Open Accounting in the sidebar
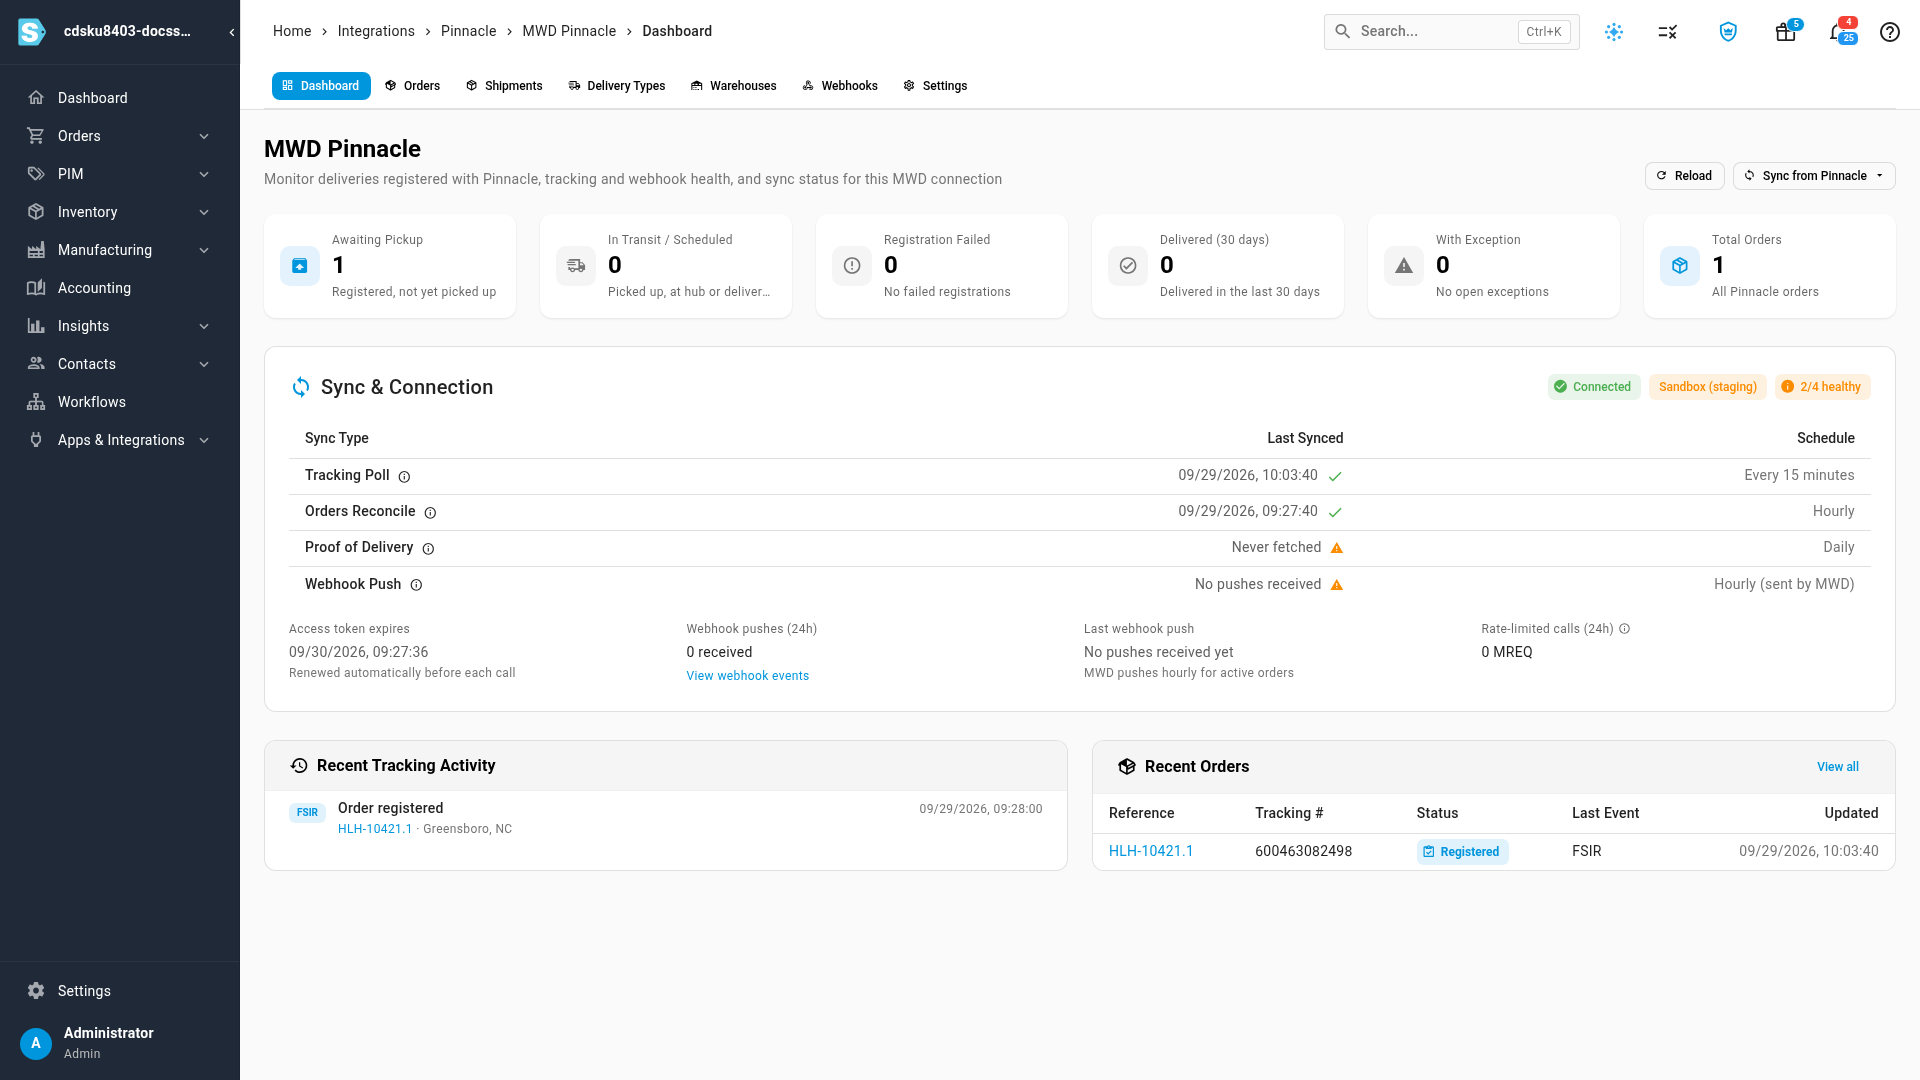 click(x=120, y=288)
